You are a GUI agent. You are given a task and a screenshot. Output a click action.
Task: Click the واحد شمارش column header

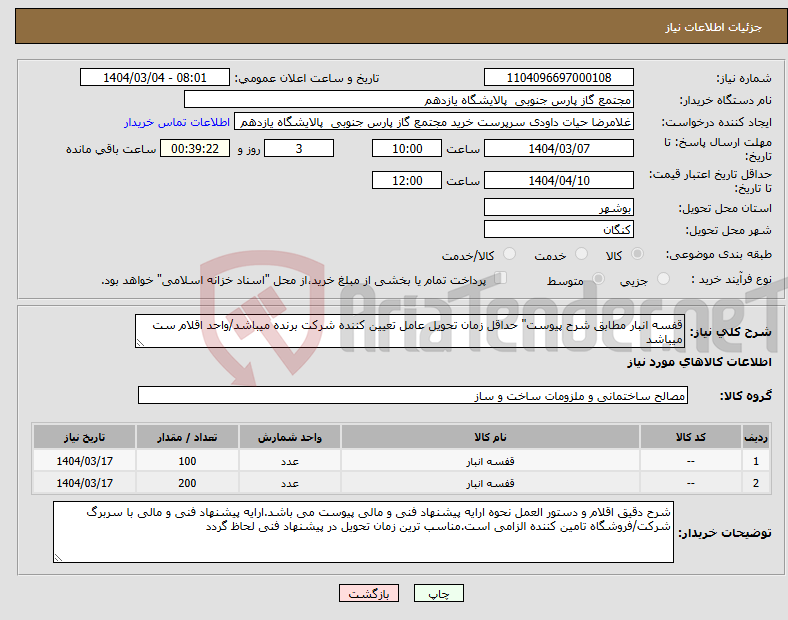point(290,437)
